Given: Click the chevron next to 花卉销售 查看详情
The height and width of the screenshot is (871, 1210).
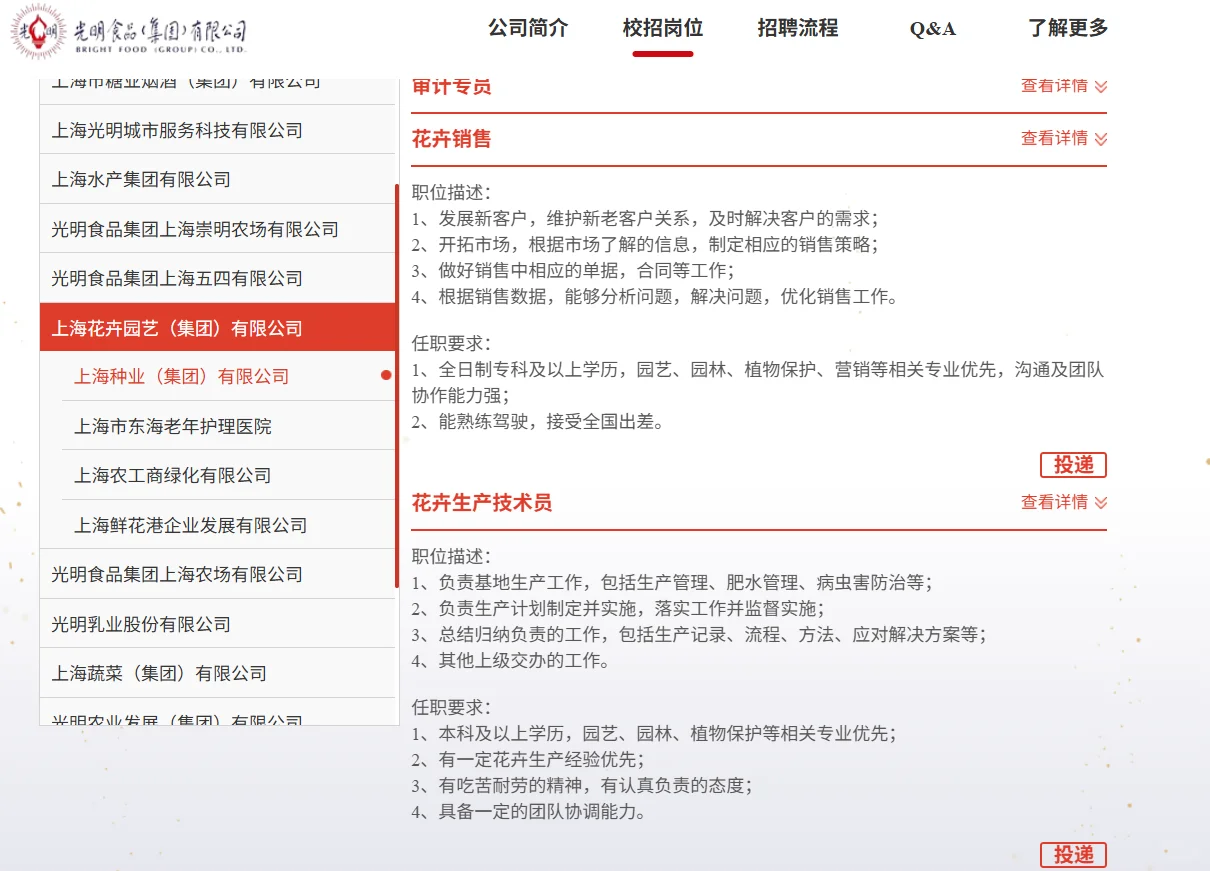Looking at the screenshot, I should (1100, 139).
